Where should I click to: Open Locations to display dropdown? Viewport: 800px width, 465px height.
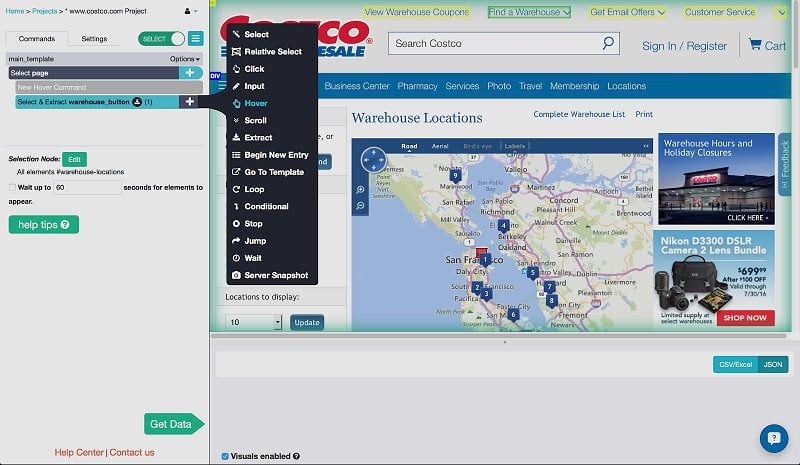coord(253,322)
